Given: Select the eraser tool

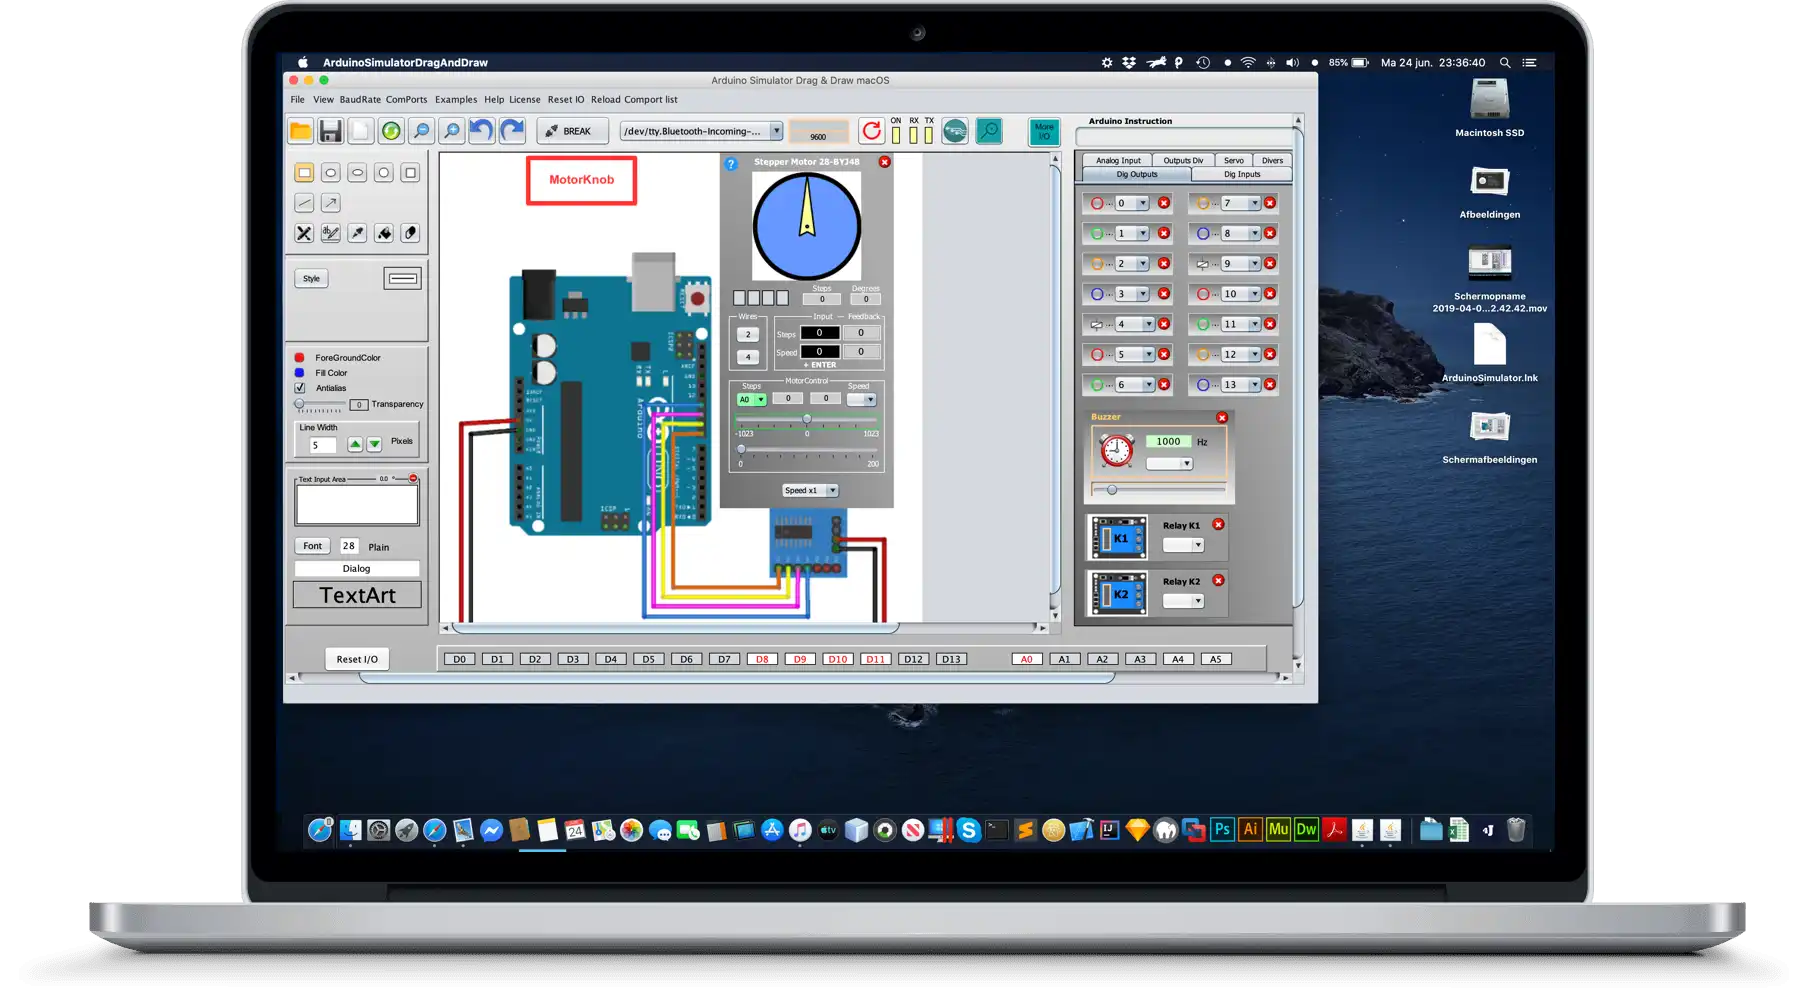Looking at the screenshot, I should 410,233.
